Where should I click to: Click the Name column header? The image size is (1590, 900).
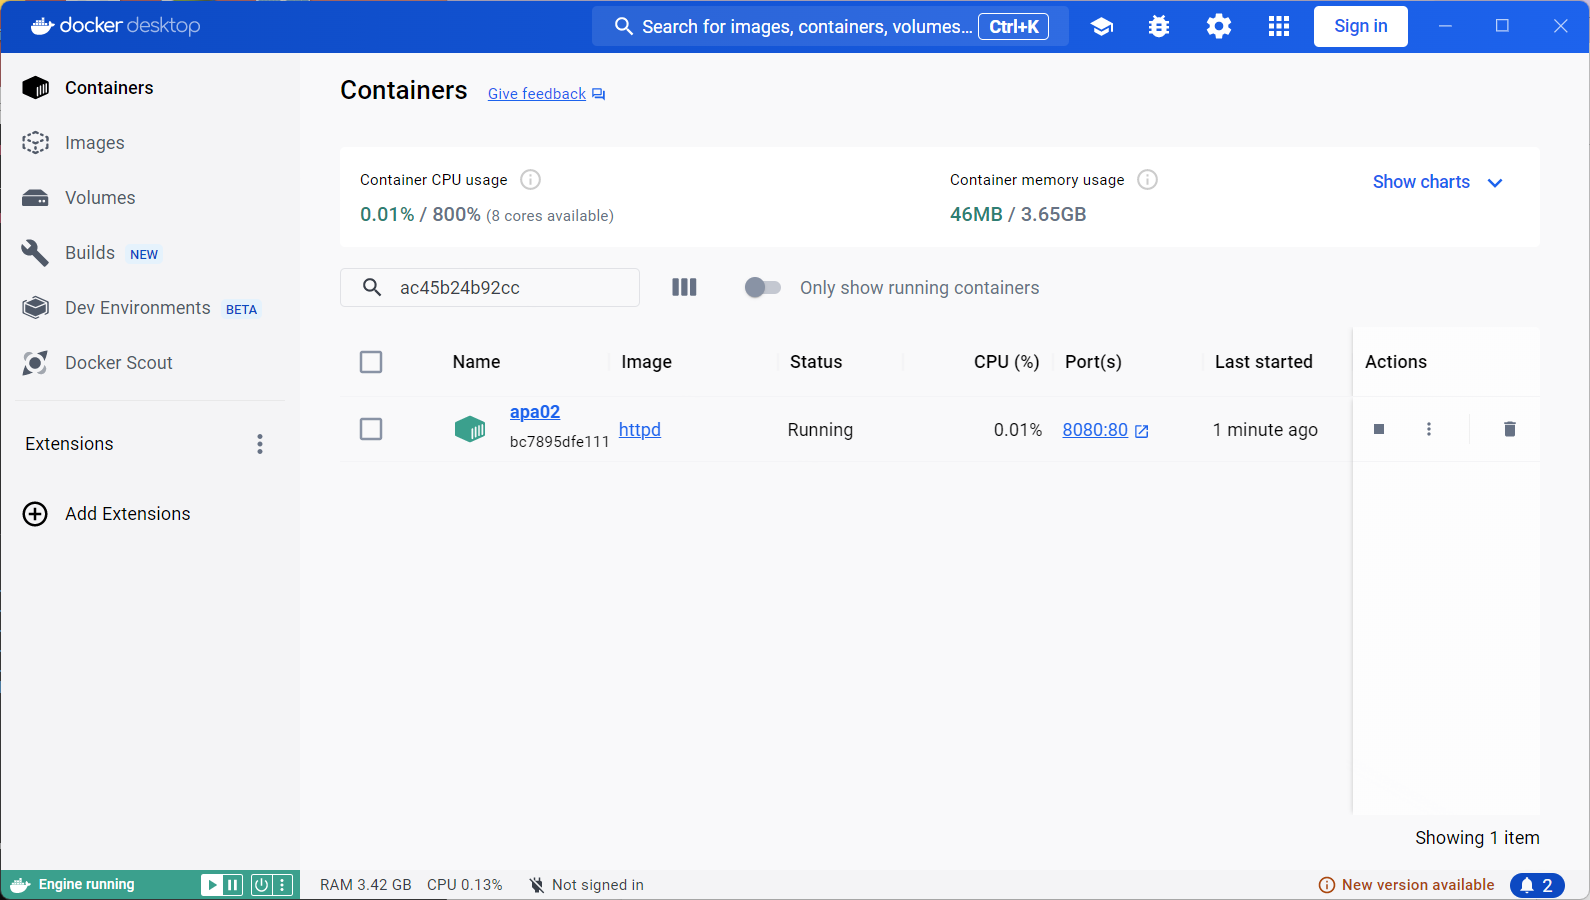pos(477,362)
